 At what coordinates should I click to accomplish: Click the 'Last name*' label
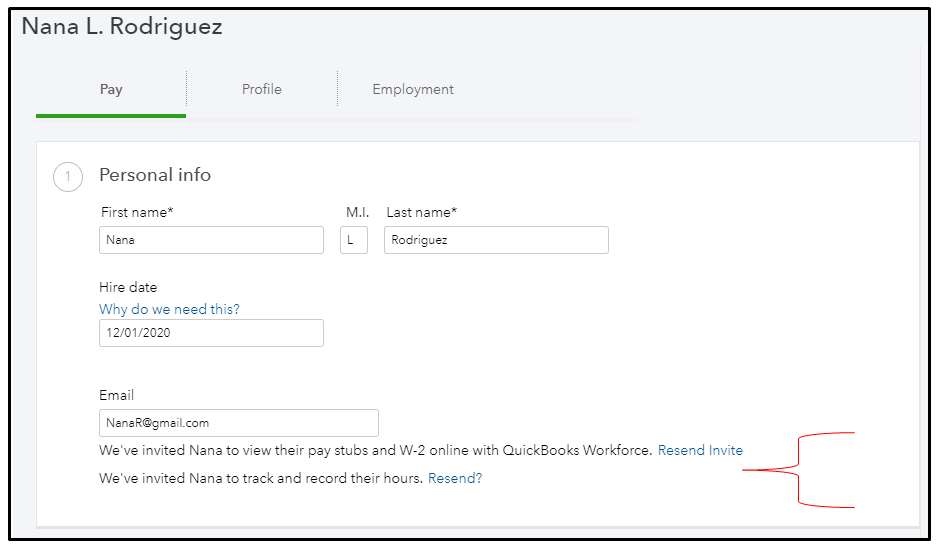pyautogui.click(x=422, y=212)
